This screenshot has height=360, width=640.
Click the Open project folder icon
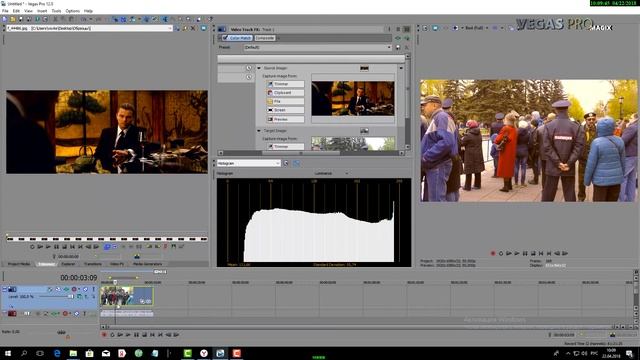(x=13, y=19)
